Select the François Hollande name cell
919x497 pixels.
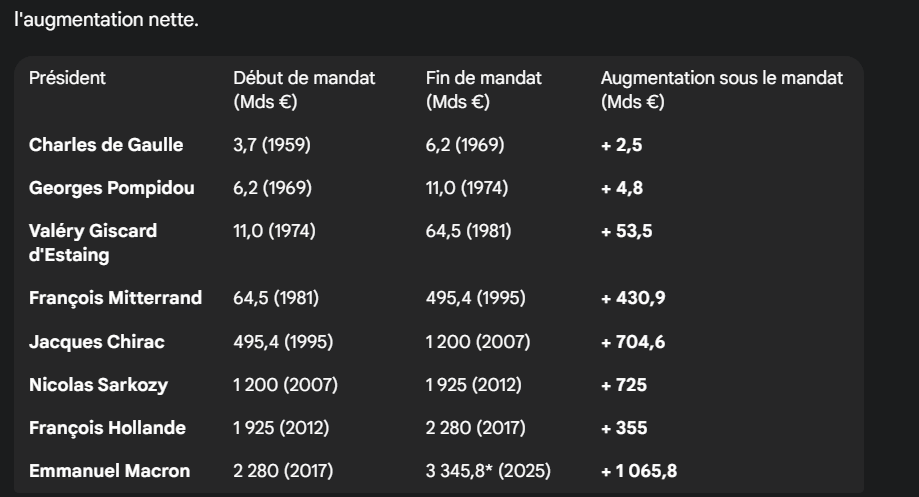[107, 428]
